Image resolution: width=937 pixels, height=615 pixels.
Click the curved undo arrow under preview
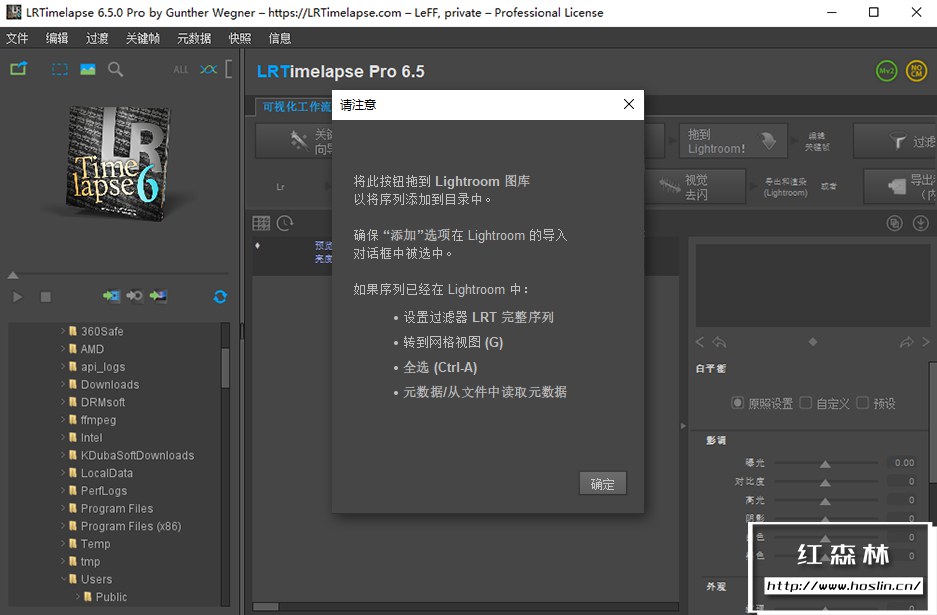719,342
